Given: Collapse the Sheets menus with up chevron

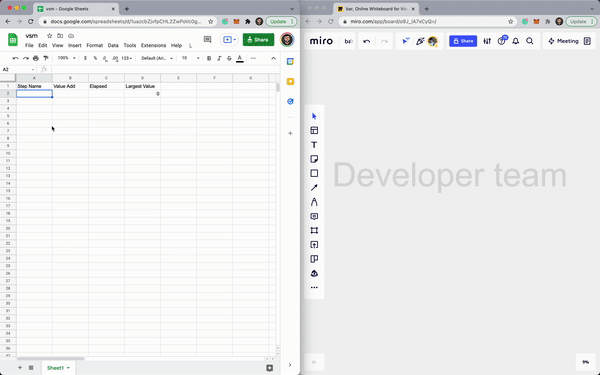Looking at the screenshot, I should click(273, 58).
